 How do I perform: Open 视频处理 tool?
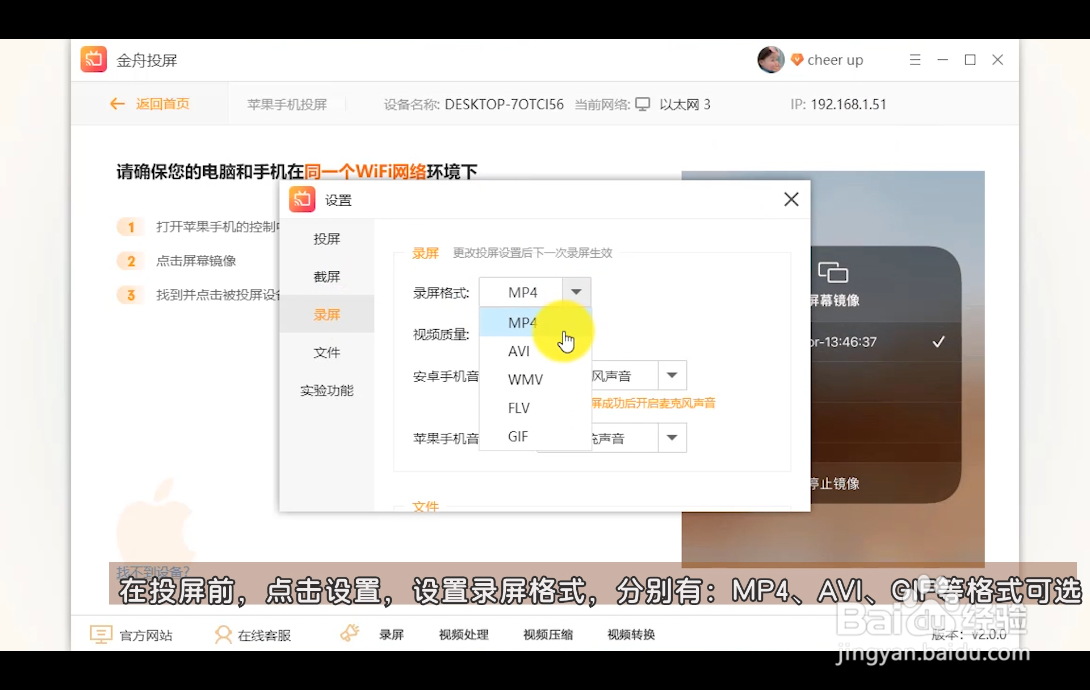[x=464, y=634]
